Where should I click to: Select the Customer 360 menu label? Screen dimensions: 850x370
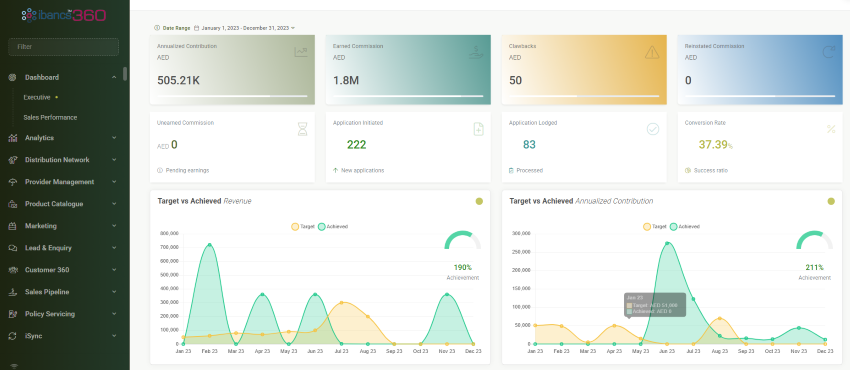pos(47,270)
